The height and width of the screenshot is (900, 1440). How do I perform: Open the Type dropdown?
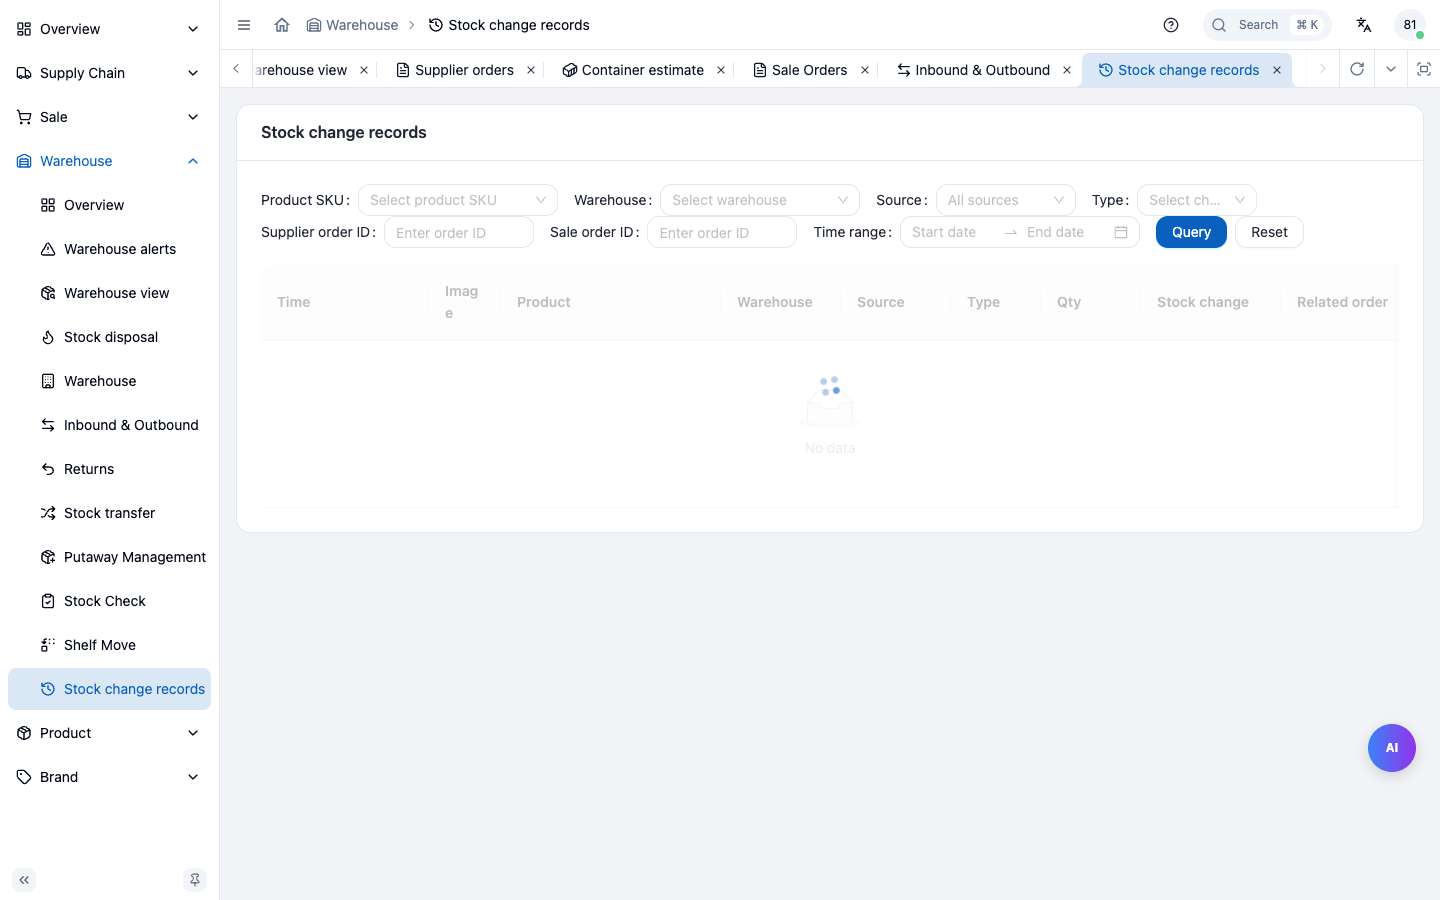1197,200
